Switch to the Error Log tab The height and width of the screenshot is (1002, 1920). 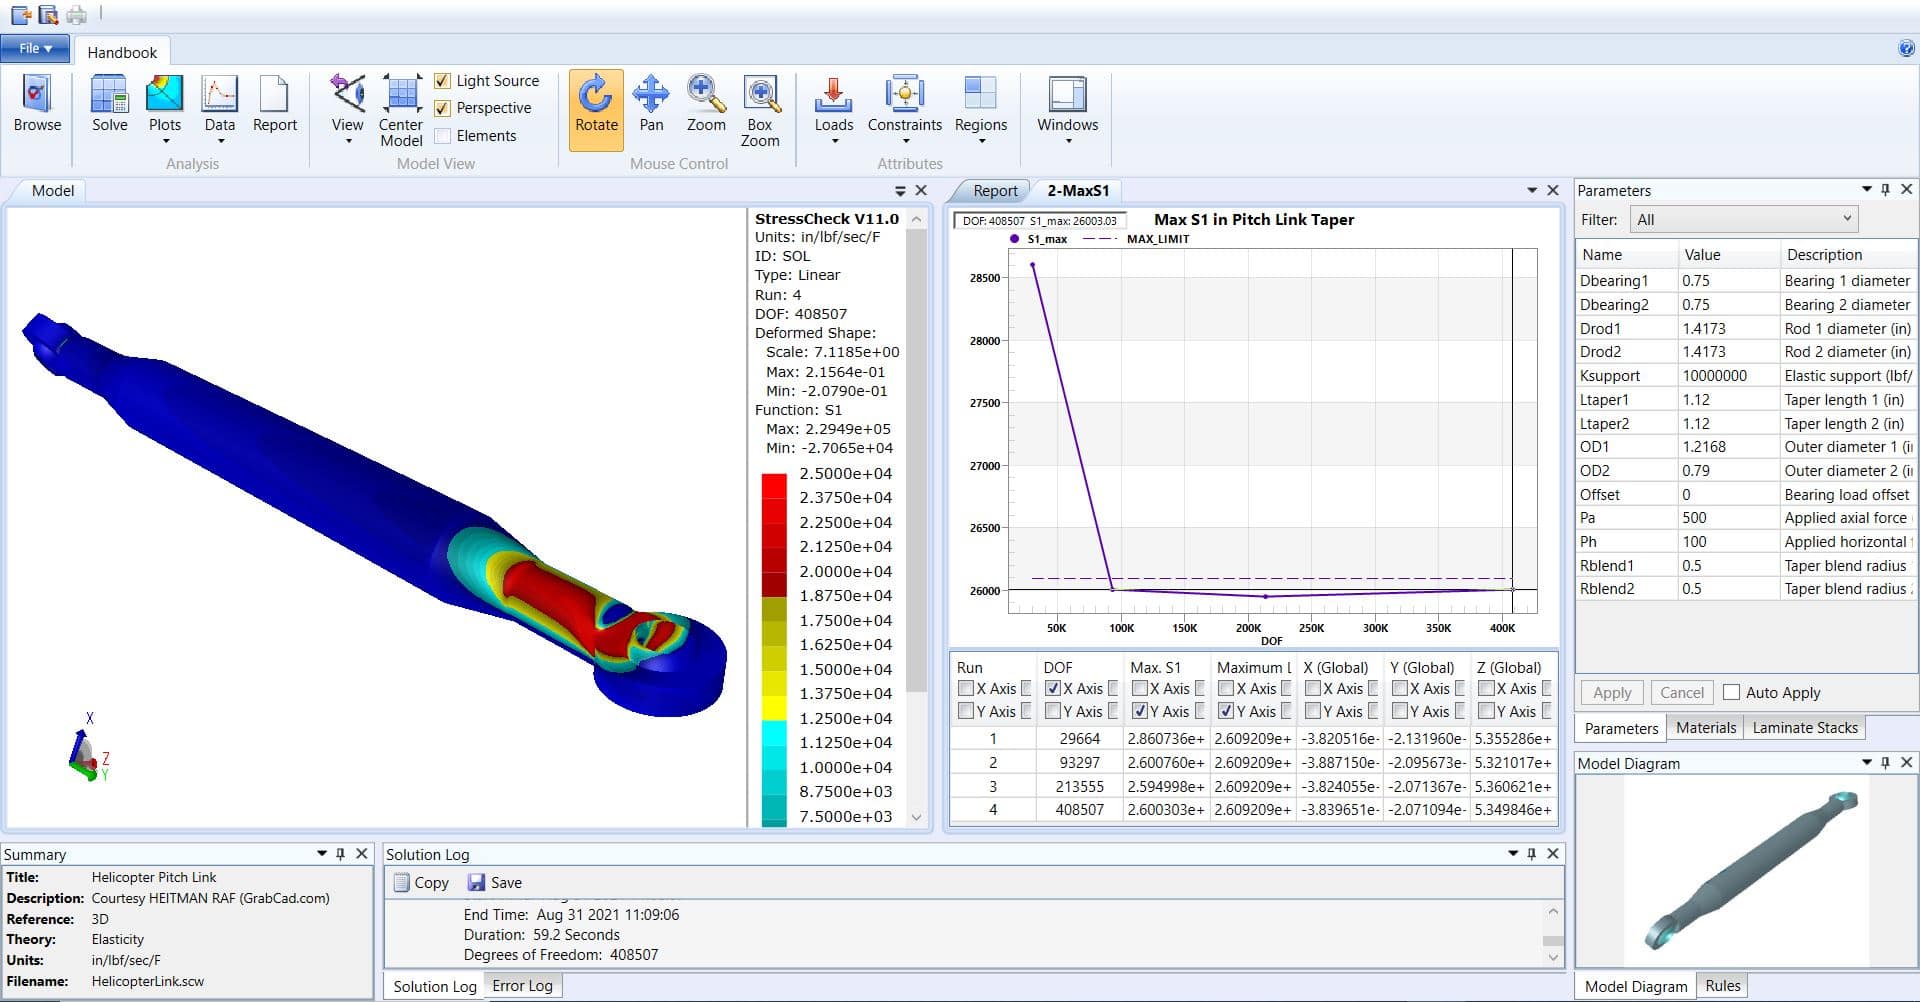point(522,986)
